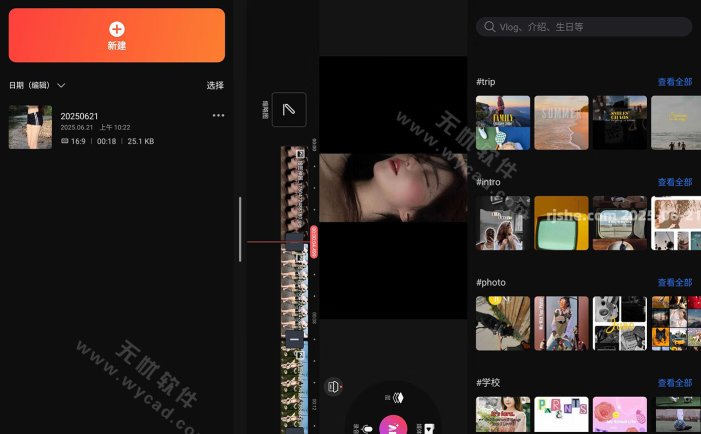Viewport: 701px width, 434px height.
Task: Click the red playhead timecode marker
Action: pyautogui.click(x=314, y=242)
